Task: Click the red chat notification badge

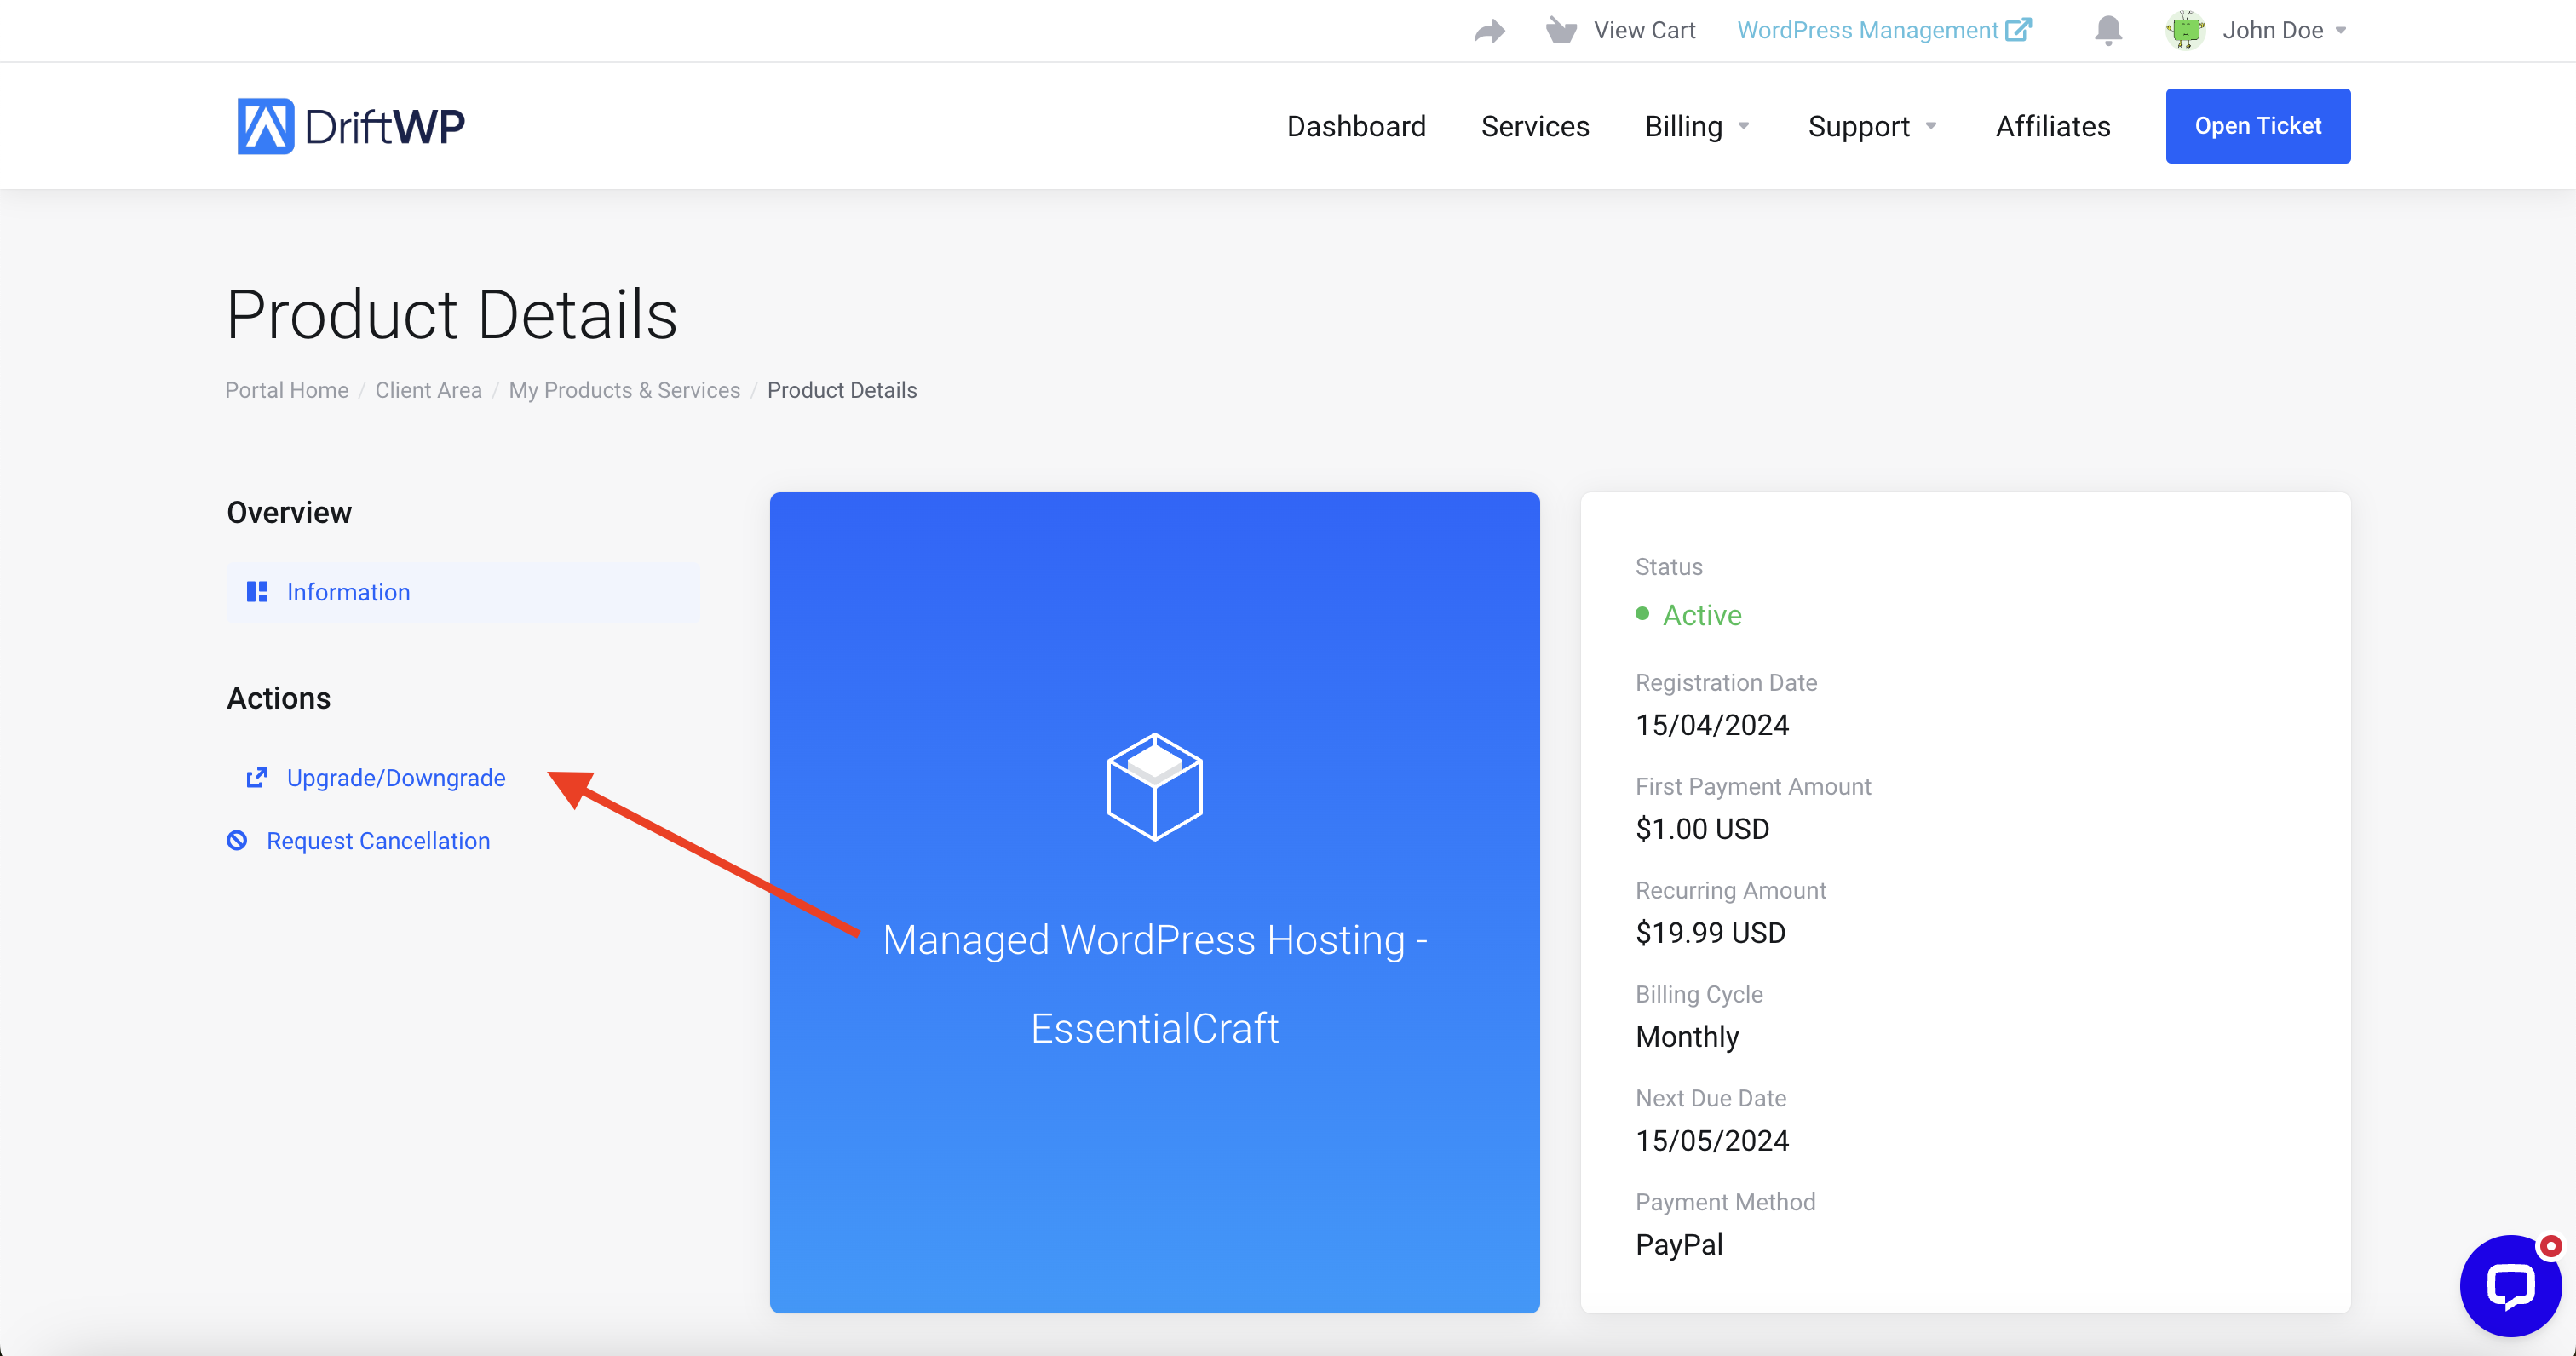Action: click(2551, 1246)
